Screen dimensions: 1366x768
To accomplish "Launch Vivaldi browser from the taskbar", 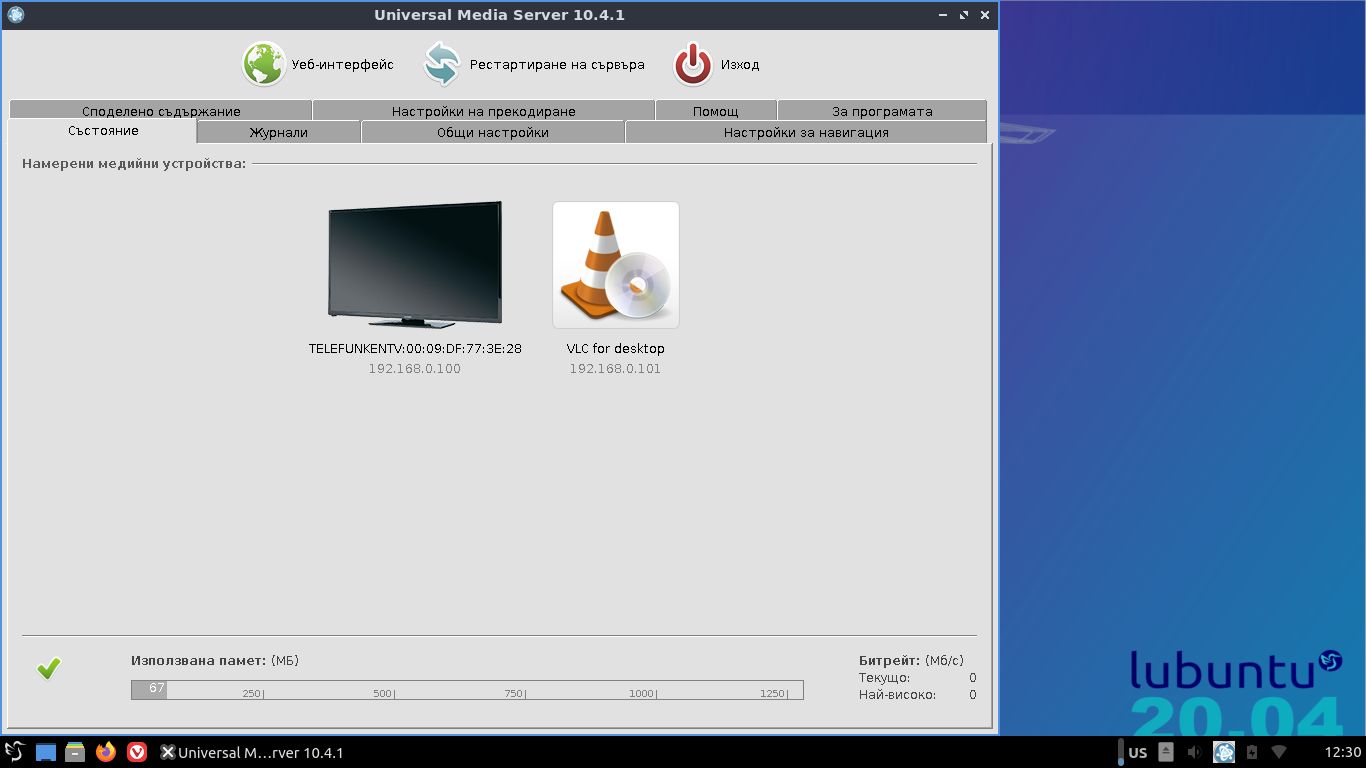I will [x=137, y=752].
